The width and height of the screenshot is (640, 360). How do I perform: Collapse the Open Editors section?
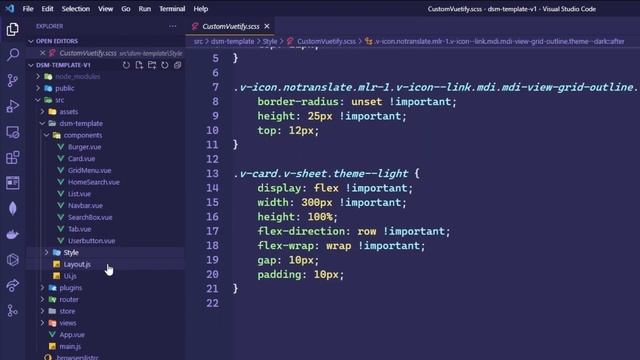coord(31,41)
